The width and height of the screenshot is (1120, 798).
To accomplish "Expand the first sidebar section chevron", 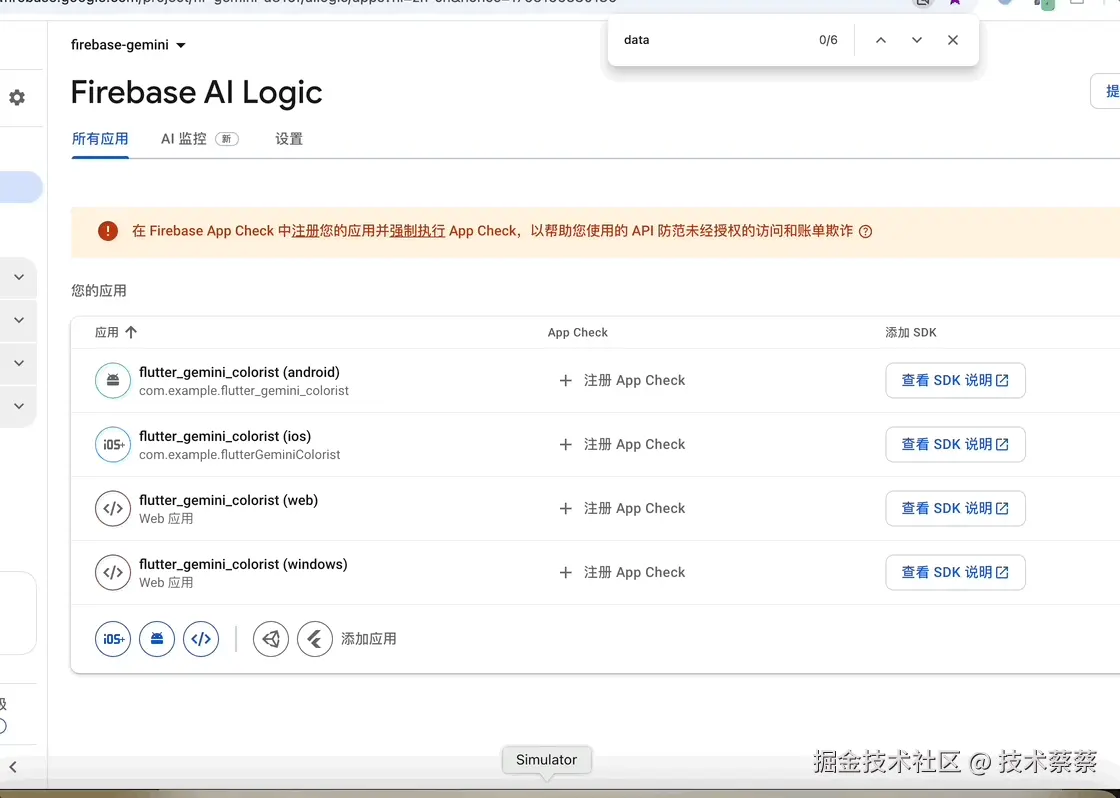I will pyautogui.click(x=19, y=277).
